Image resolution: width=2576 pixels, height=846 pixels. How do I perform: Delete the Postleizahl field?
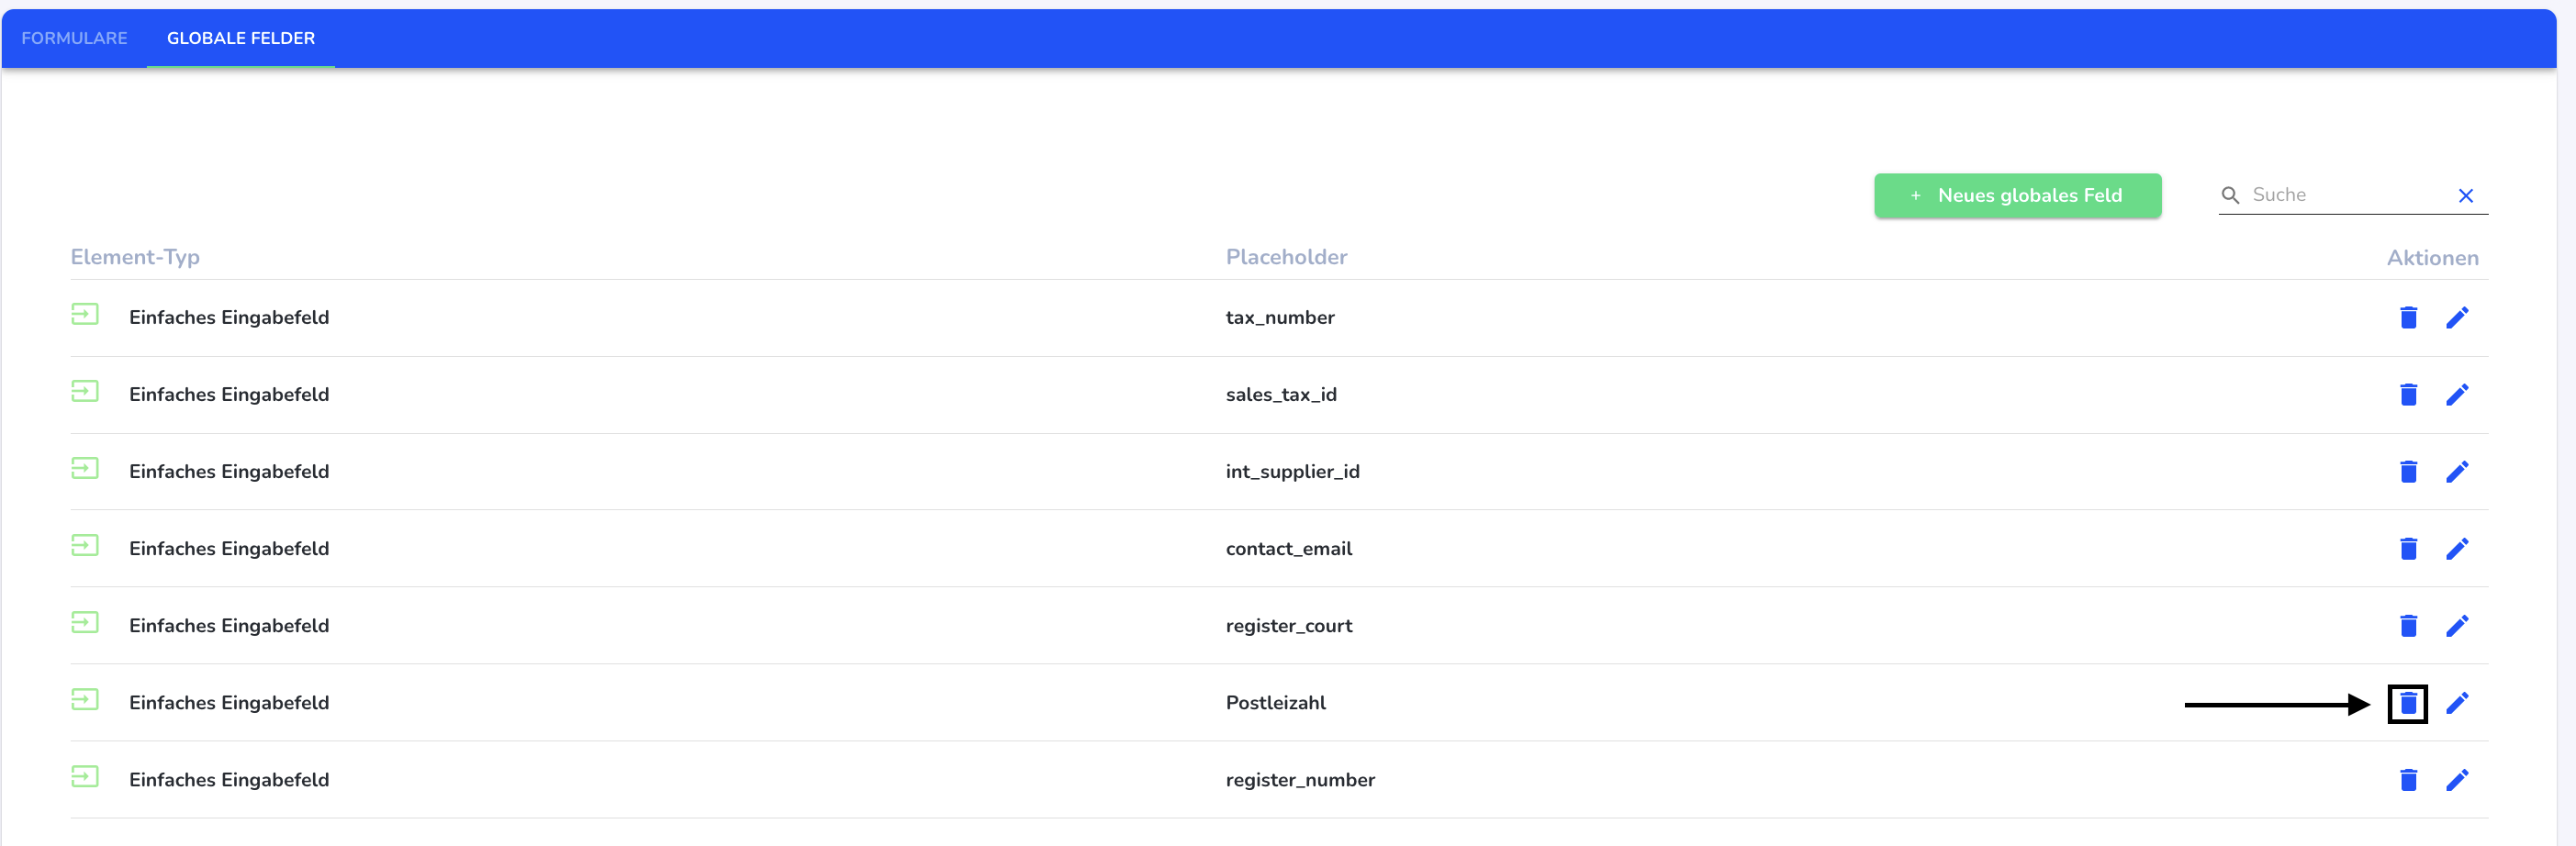[x=2408, y=703]
